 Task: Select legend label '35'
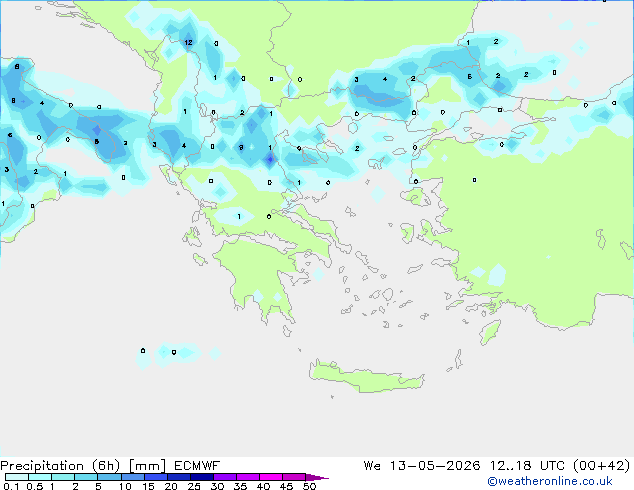(x=240, y=486)
